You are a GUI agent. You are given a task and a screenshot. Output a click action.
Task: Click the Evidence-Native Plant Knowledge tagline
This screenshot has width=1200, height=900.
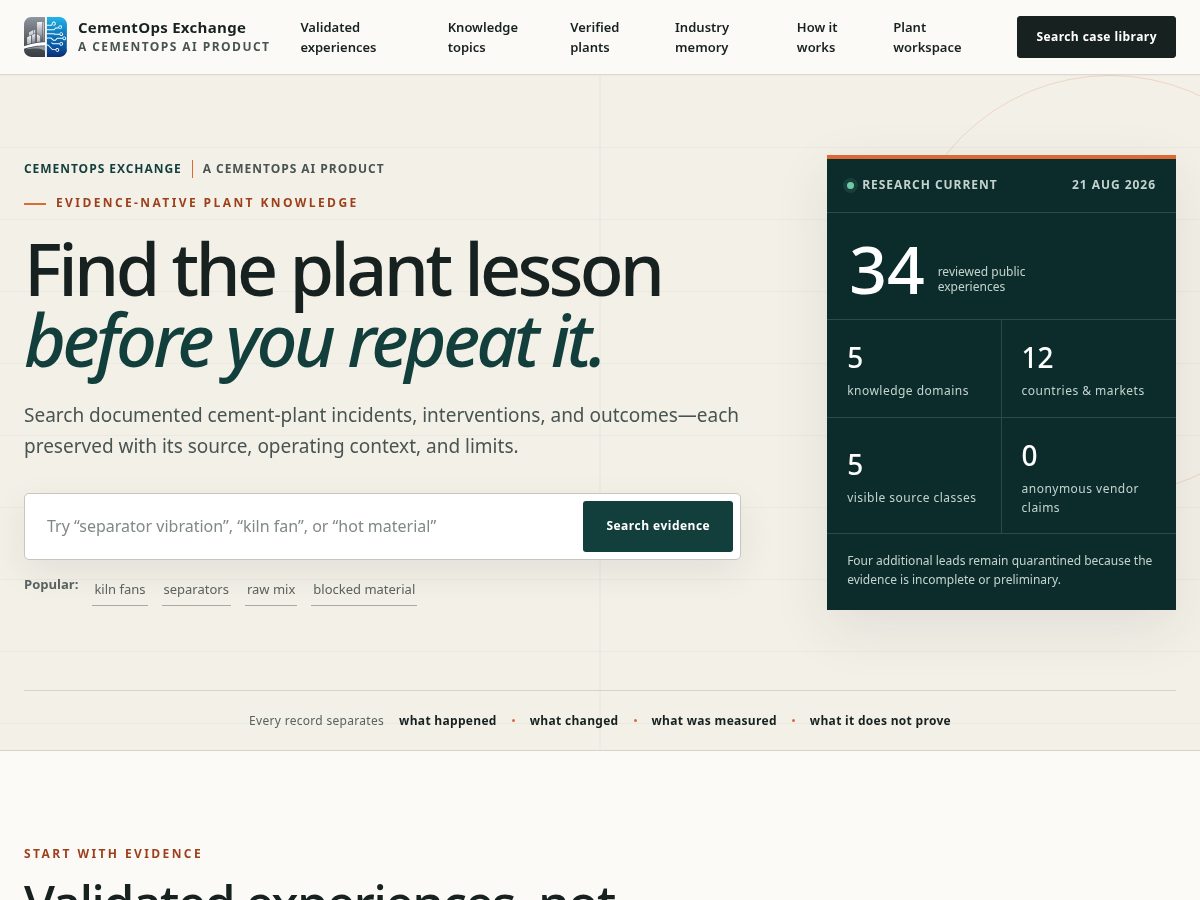207,203
